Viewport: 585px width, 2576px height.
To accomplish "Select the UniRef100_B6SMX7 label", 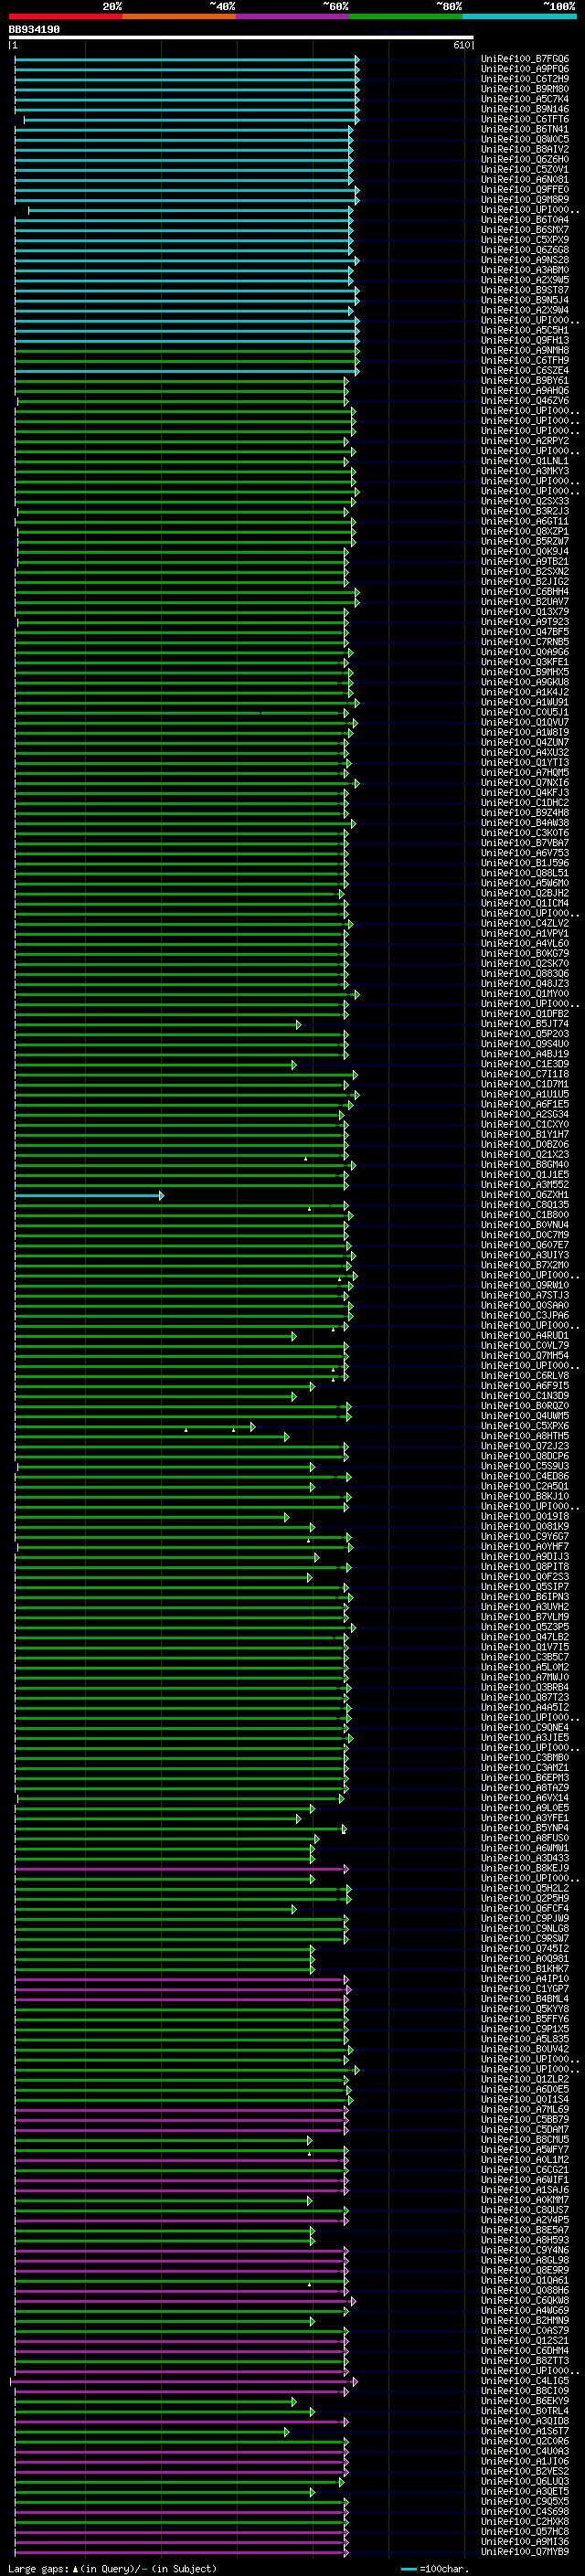I will pyautogui.click(x=525, y=230).
